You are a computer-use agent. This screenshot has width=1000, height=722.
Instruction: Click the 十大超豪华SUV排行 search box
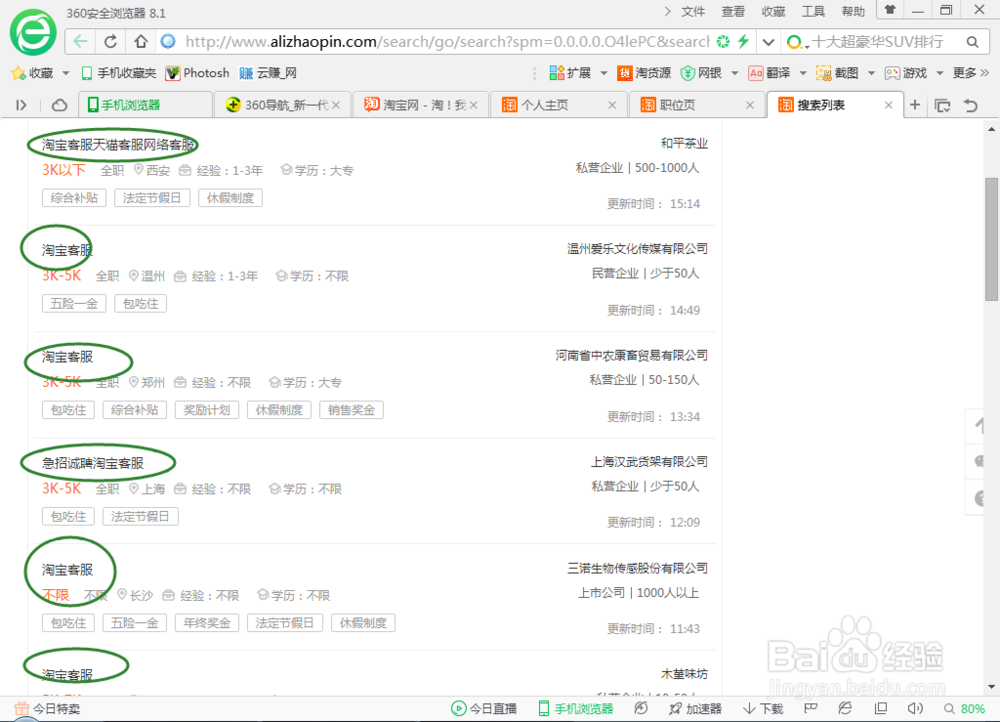(877, 42)
